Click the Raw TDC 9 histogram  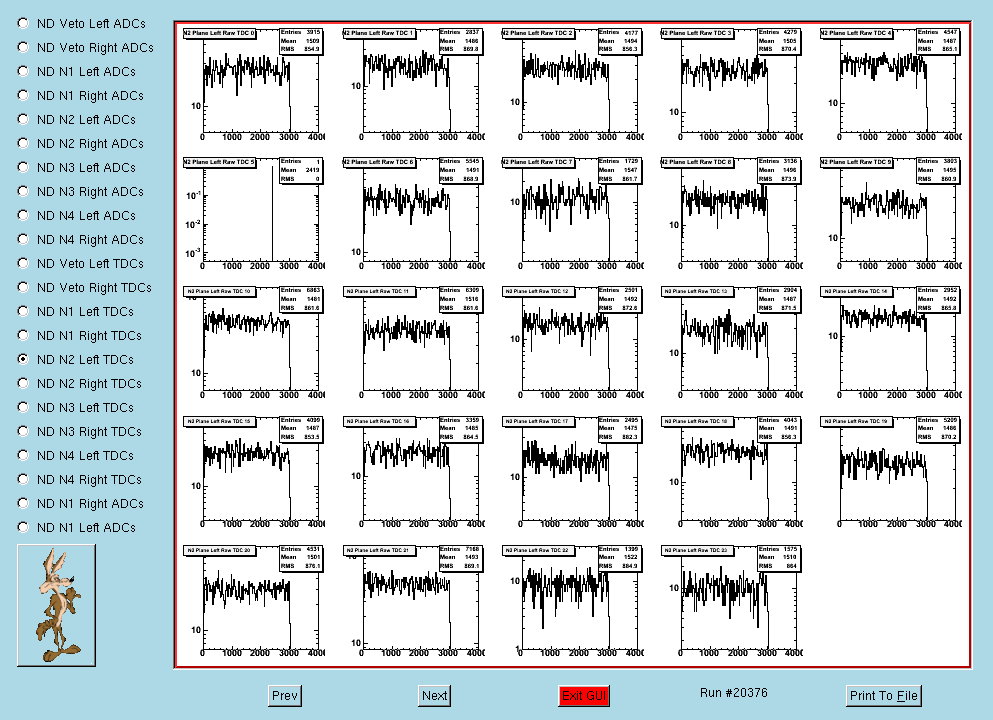890,213
